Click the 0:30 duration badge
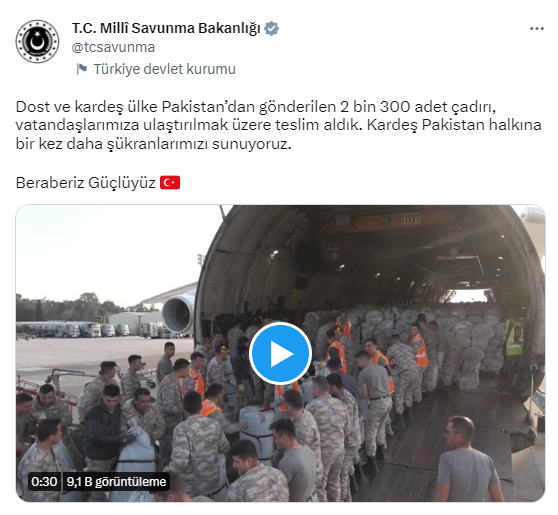Viewport: 558px width, 515px height. click(44, 482)
